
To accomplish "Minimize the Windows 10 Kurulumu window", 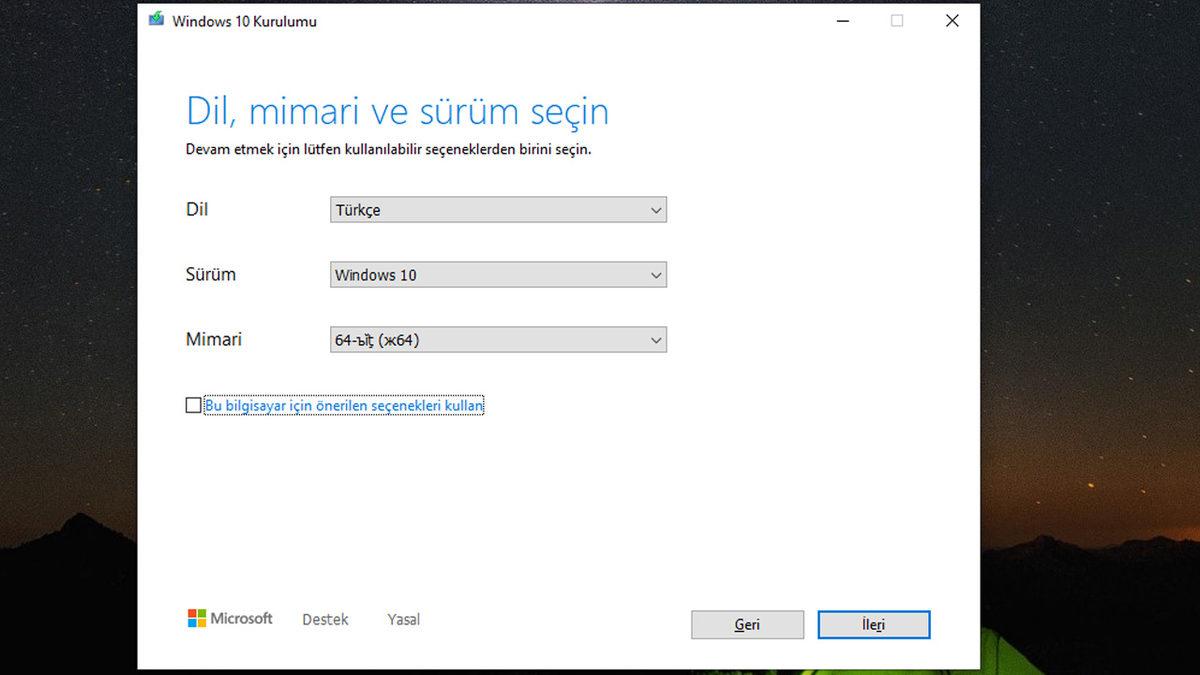I will pos(843,20).
